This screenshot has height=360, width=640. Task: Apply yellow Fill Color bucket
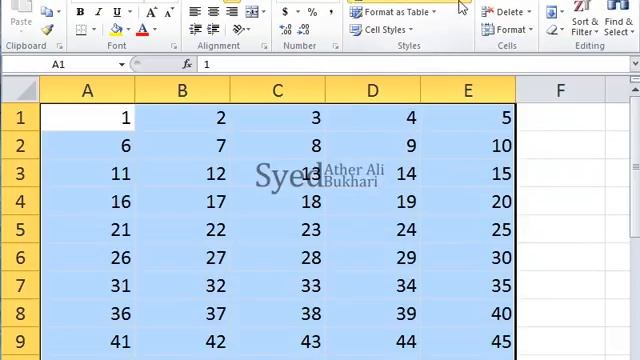116,30
